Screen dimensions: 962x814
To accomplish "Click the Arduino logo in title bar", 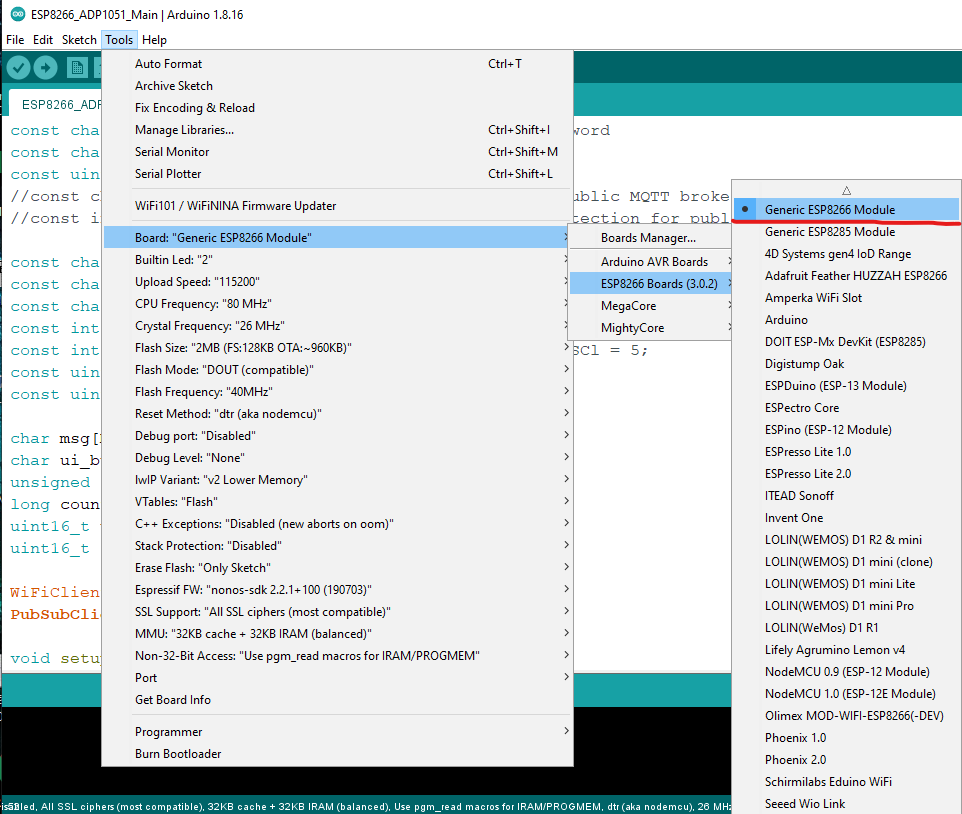I will point(18,14).
